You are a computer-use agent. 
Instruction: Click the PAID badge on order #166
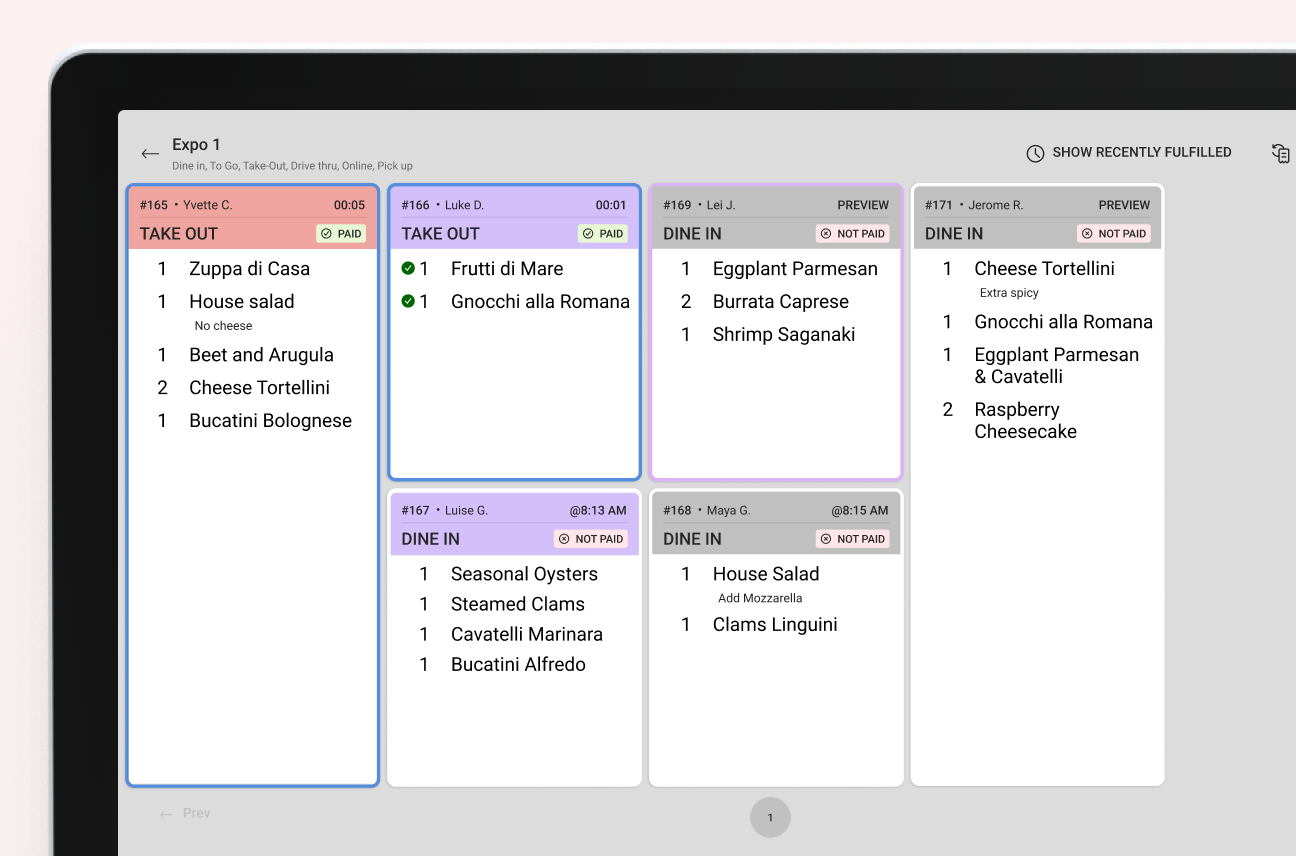click(603, 233)
